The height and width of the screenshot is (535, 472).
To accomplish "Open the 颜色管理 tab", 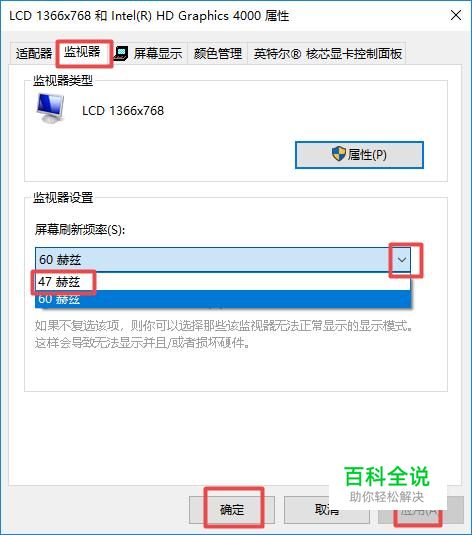I will pyautogui.click(x=217, y=54).
